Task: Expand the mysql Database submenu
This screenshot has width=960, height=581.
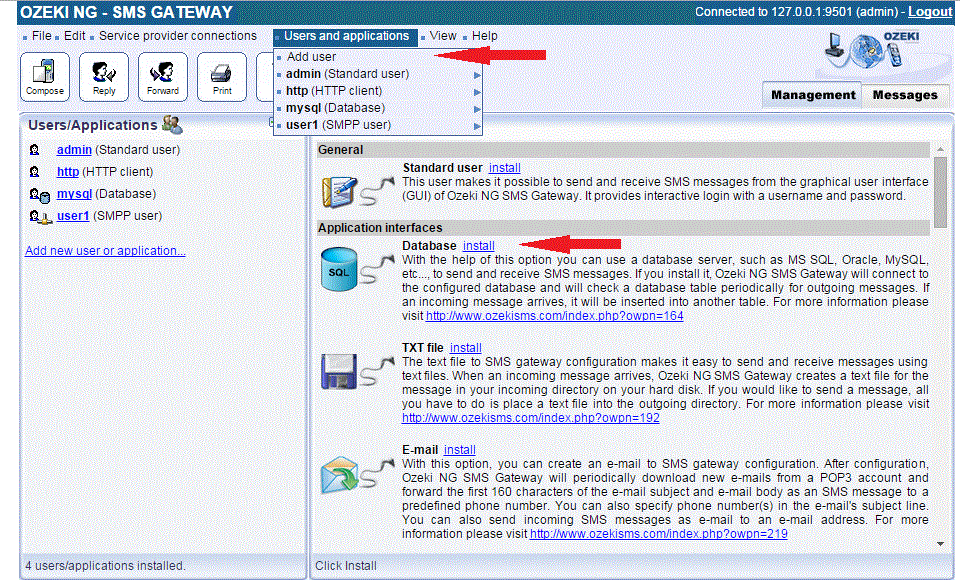Action: coord(477,107)
